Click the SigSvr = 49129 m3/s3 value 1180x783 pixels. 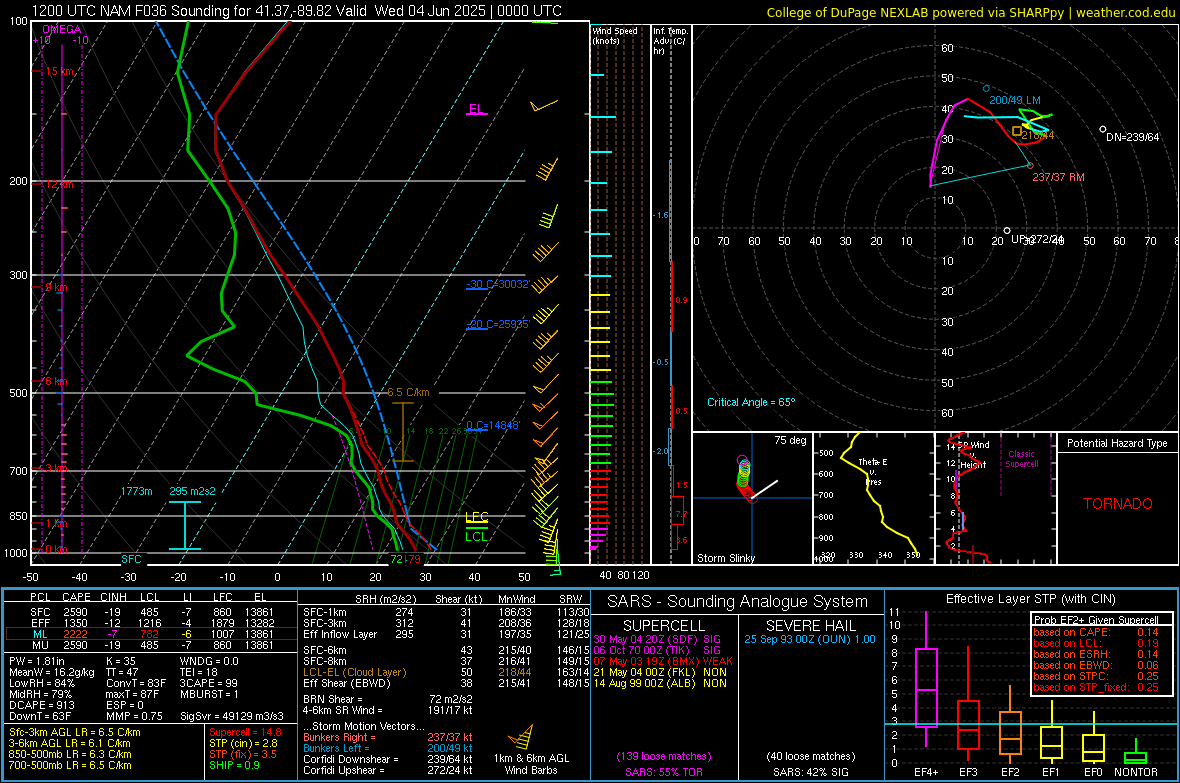point(232,716)
